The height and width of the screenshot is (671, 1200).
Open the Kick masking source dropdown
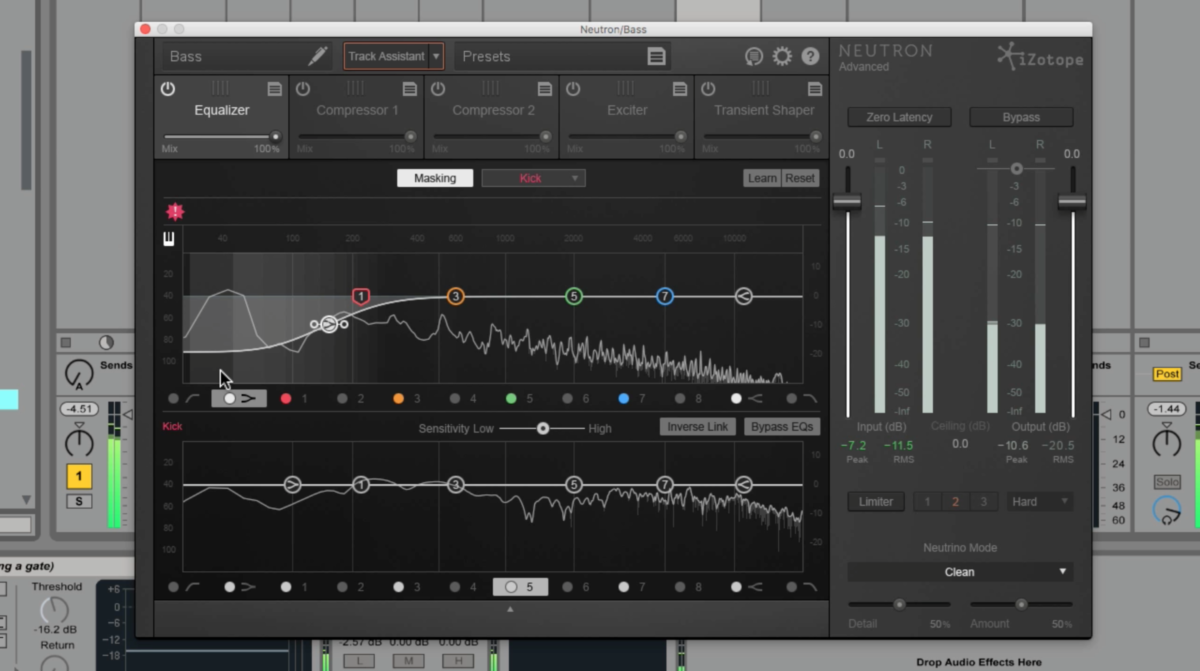534,178
